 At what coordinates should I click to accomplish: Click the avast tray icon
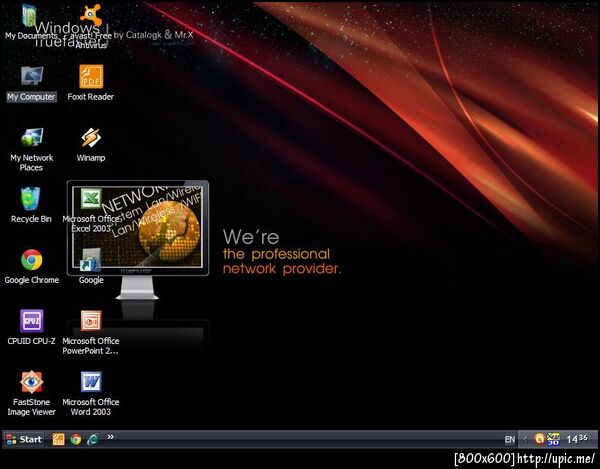[x=539, y=439]
